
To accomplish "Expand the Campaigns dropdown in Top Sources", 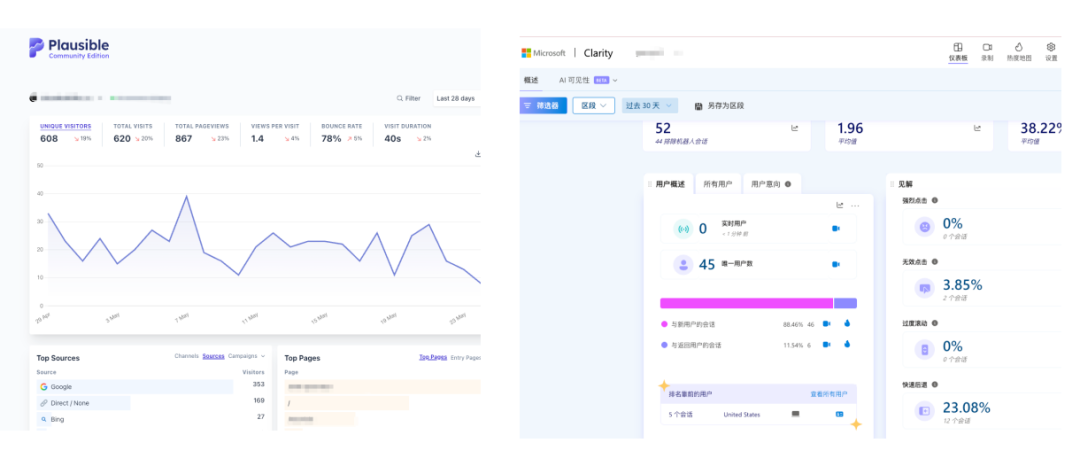I will 247,356.
